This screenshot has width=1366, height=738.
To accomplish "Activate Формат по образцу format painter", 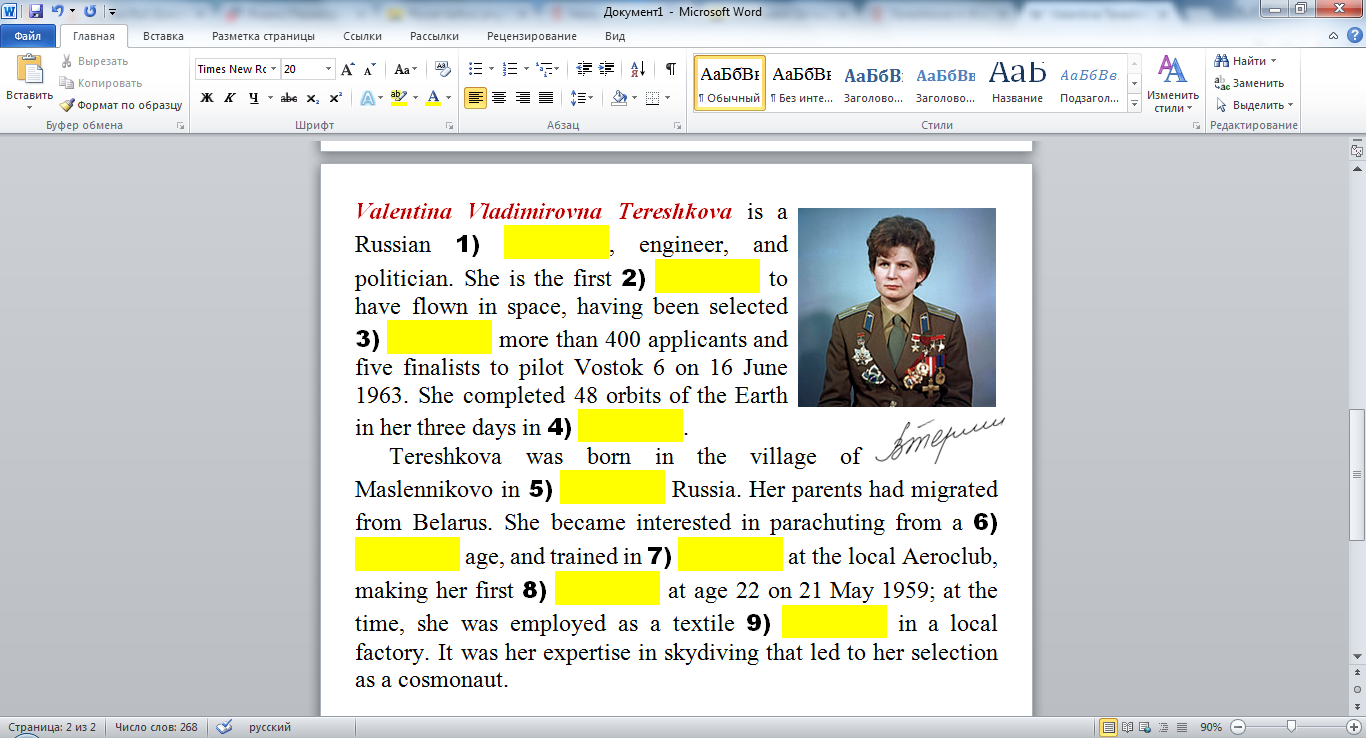I will (x=120, y=105).
